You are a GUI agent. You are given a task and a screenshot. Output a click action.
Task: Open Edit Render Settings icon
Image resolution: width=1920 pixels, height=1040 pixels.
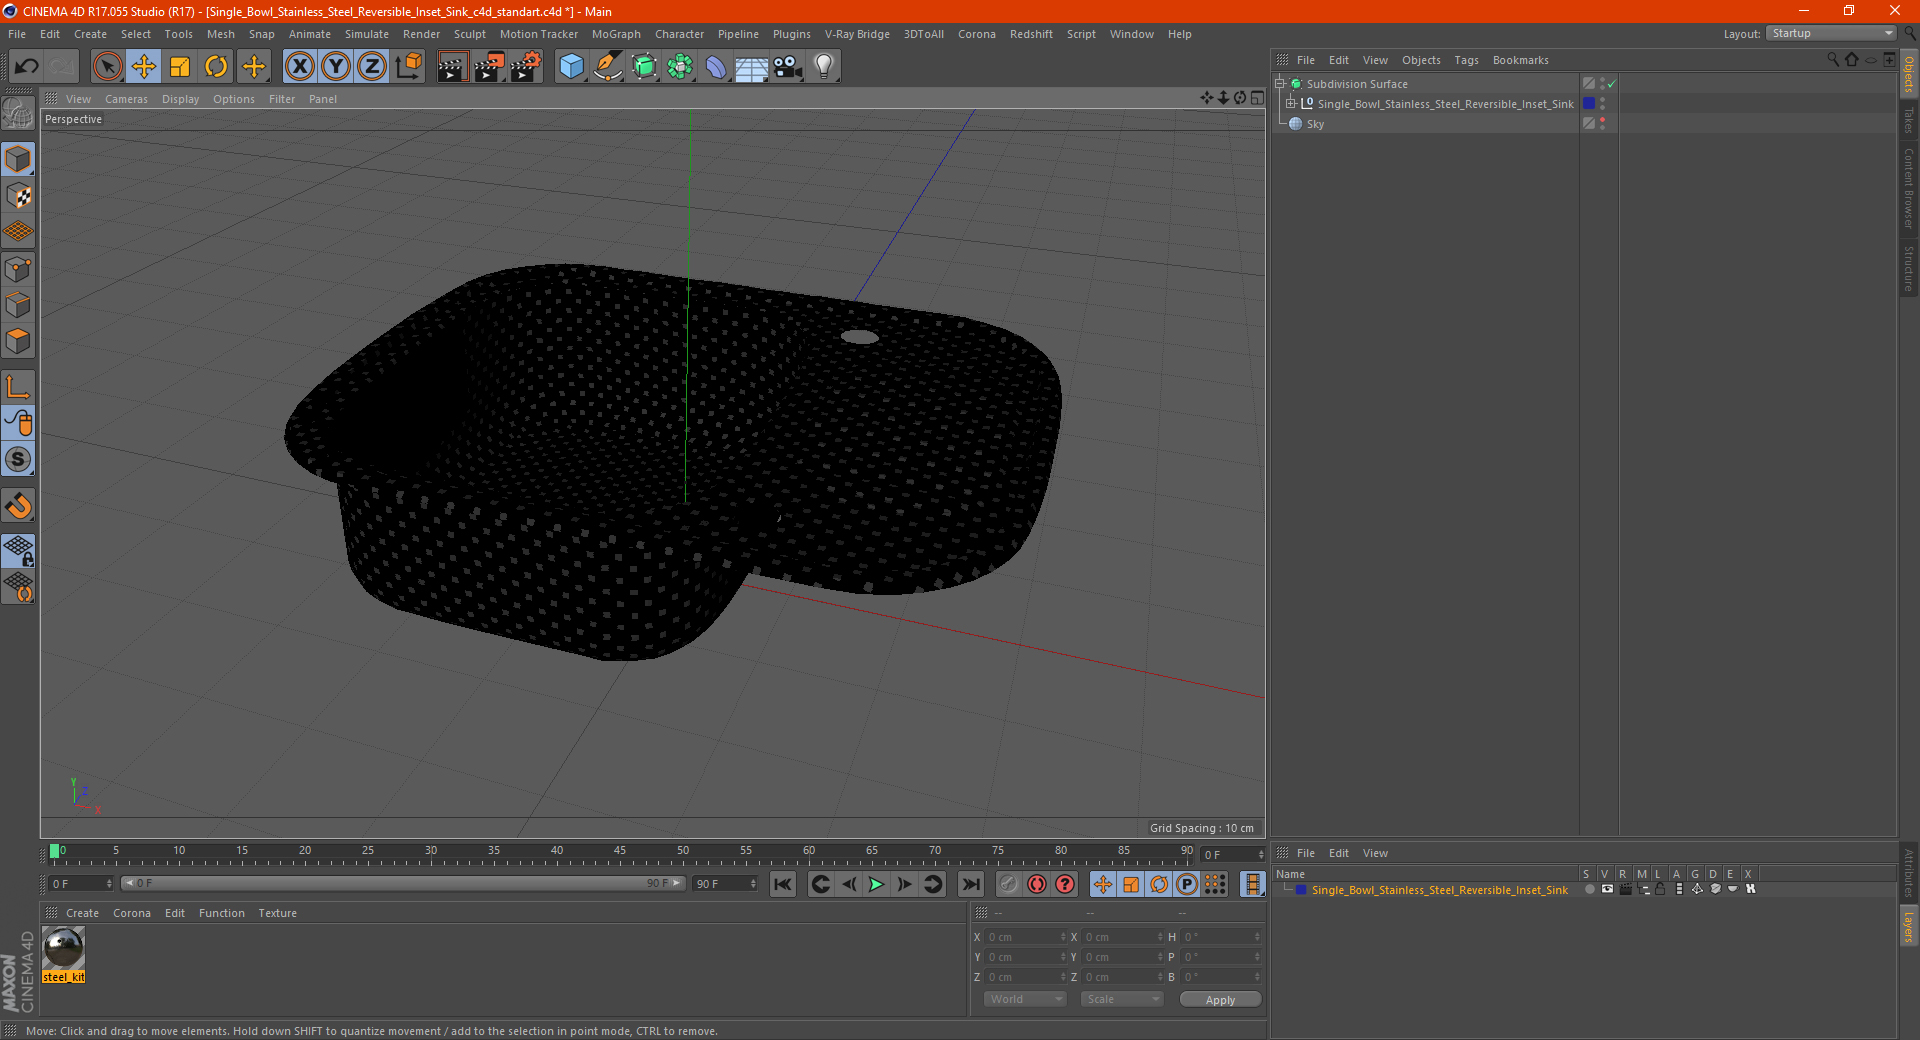coord(526,67)
